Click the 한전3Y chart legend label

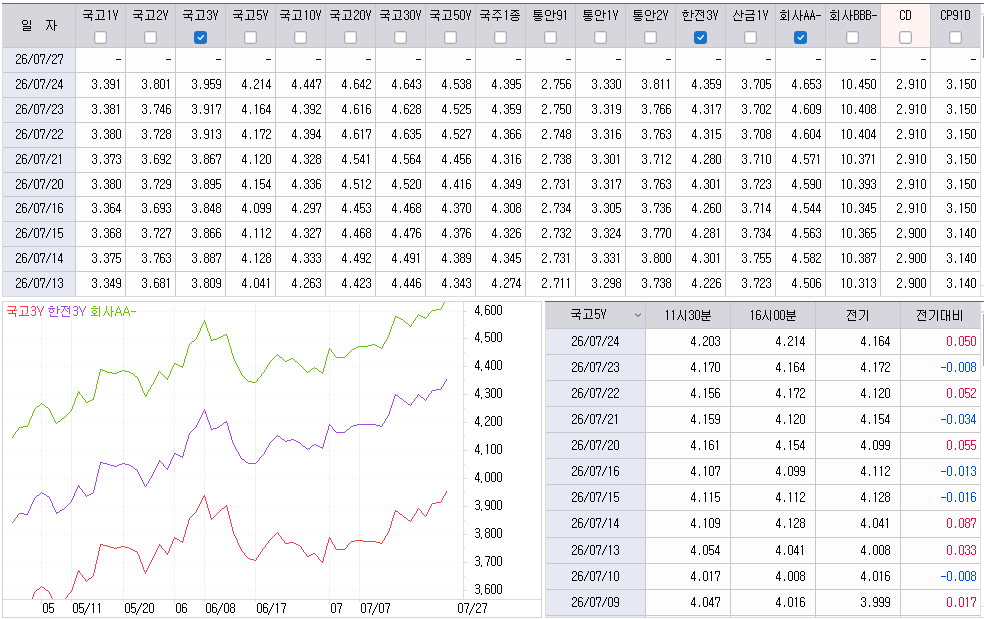tap(67, 311)
